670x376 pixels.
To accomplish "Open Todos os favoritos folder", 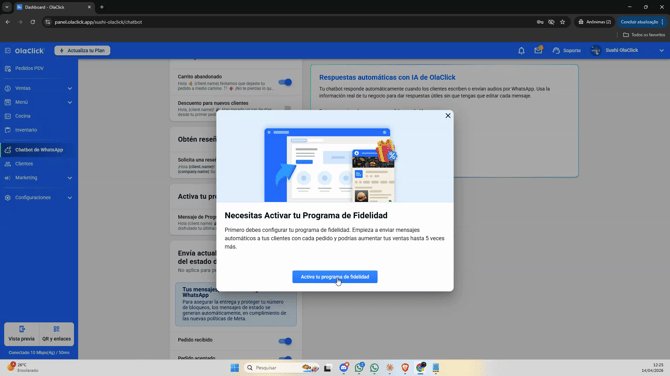I will (x=644, y=35).
